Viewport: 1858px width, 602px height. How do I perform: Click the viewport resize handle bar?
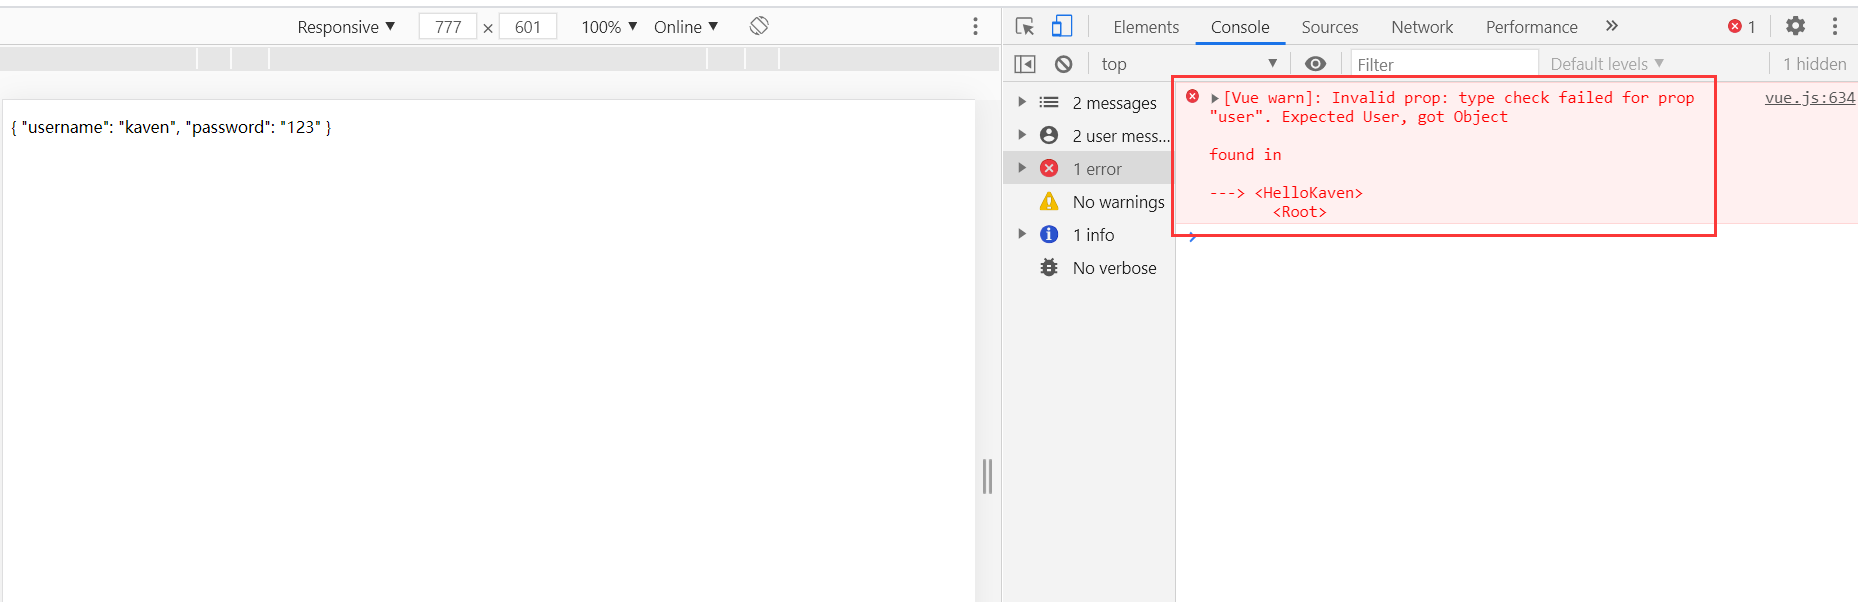point(987,476)
